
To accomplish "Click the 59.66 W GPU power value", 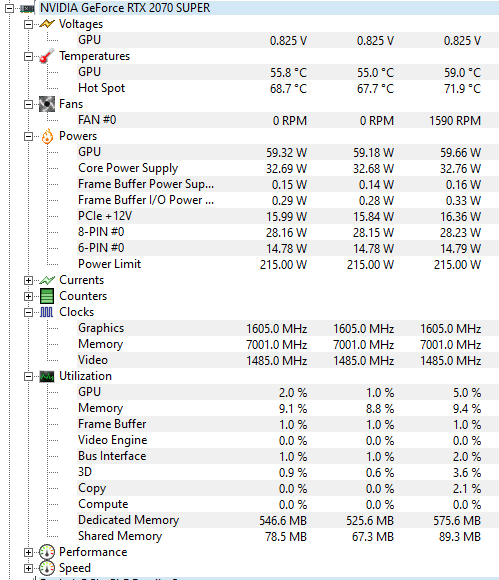I will [x=461, y=153].
